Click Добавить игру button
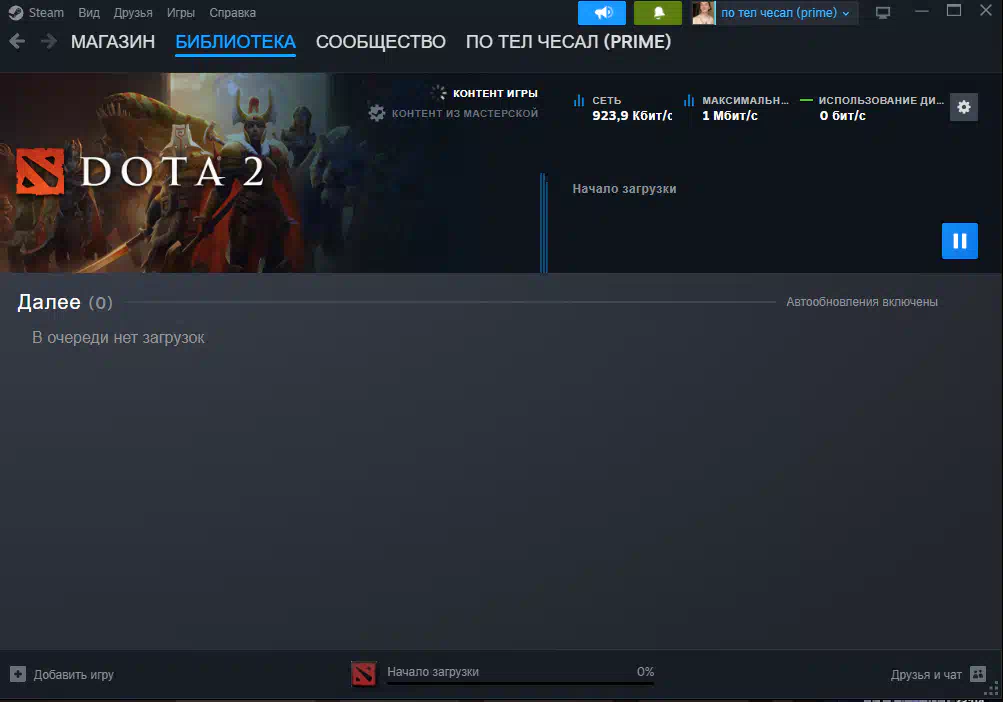1003x702 pixels. point(62,674)
